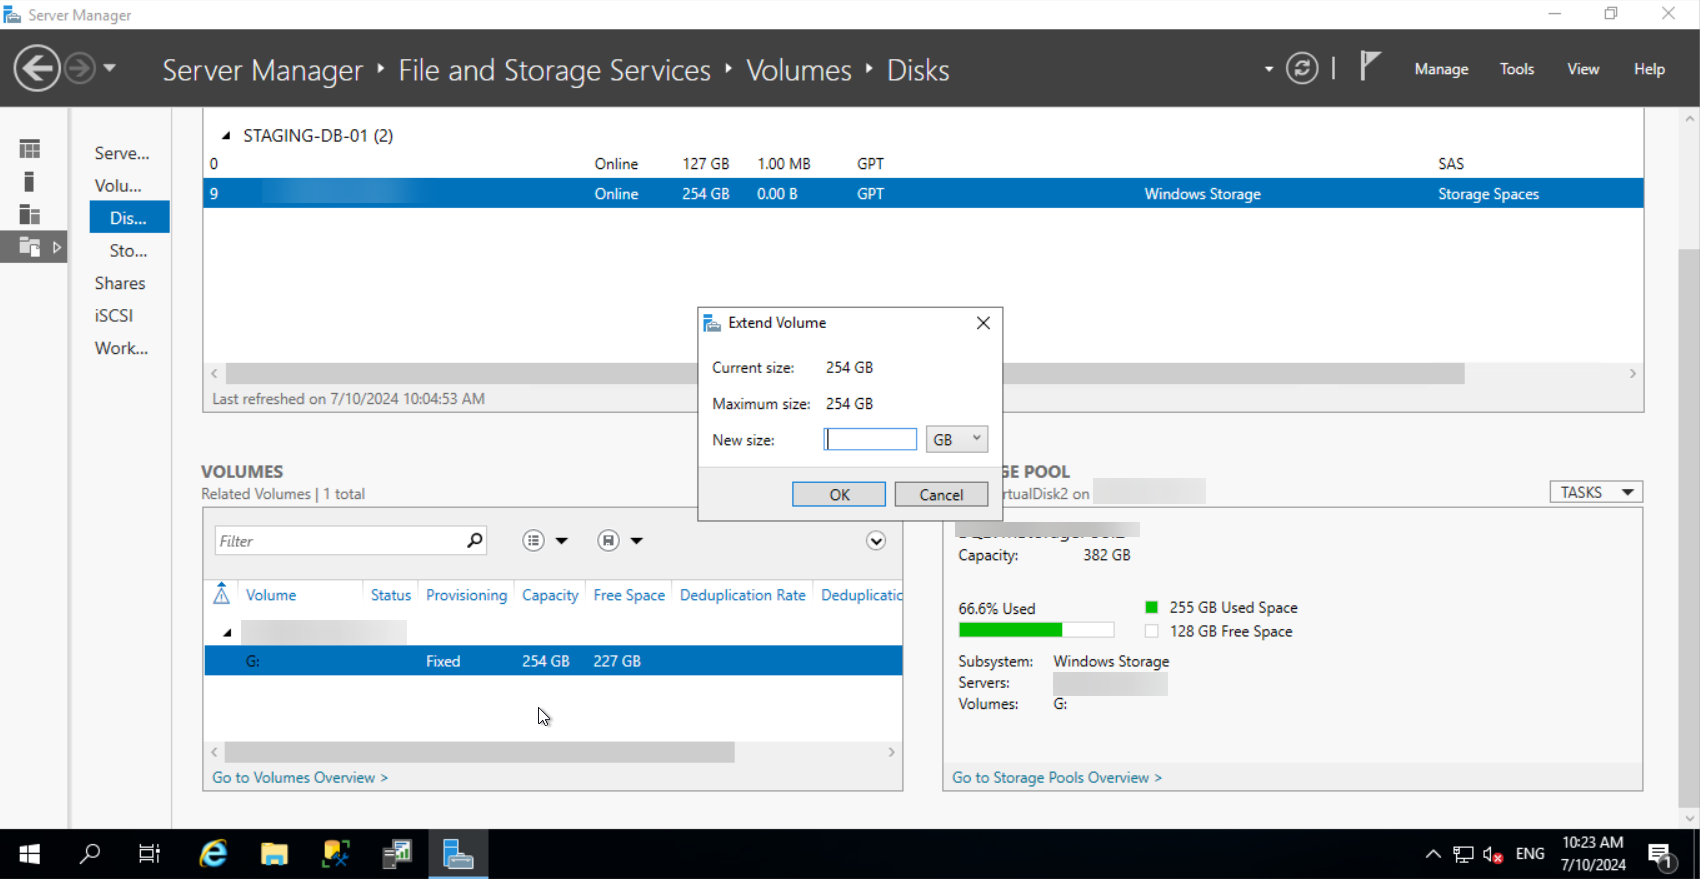Screen dimensions: 1700x879
Task: Sort by Provisioning column header
Action: (x=466, y=595)
